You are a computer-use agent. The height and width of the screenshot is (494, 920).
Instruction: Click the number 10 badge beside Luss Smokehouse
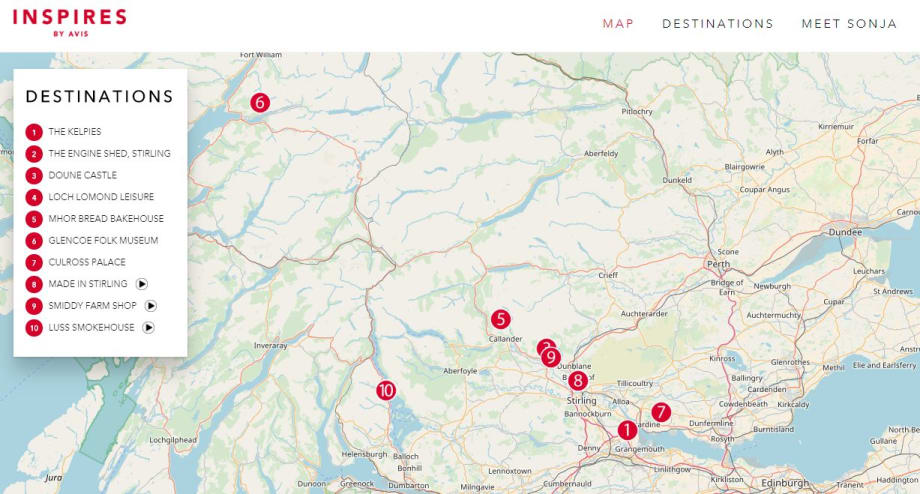coord(34,327)
